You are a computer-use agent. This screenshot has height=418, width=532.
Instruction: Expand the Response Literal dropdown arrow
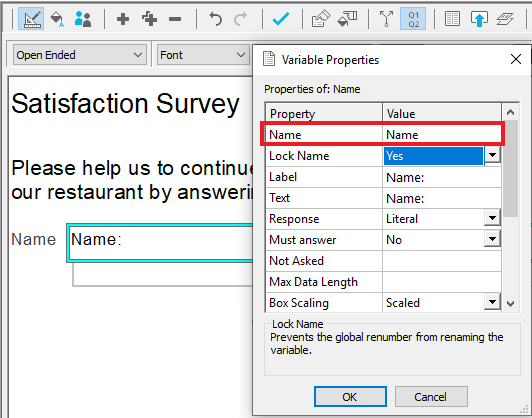coord(492,218)
